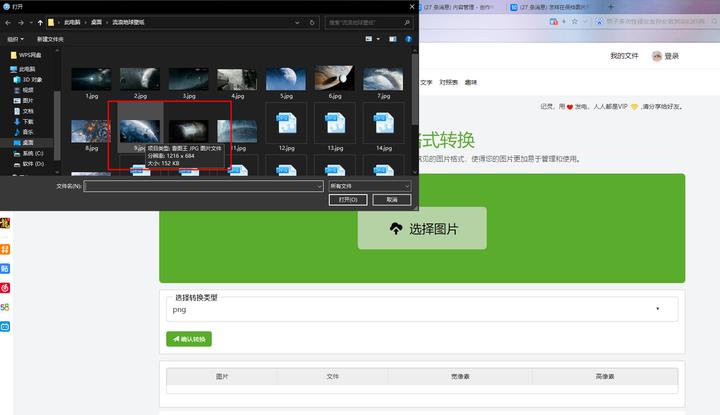The width and height of the screenshot is (720, 415).
Task: Open 软件 (D:) drive in sidebar
Action: point(28,164)
